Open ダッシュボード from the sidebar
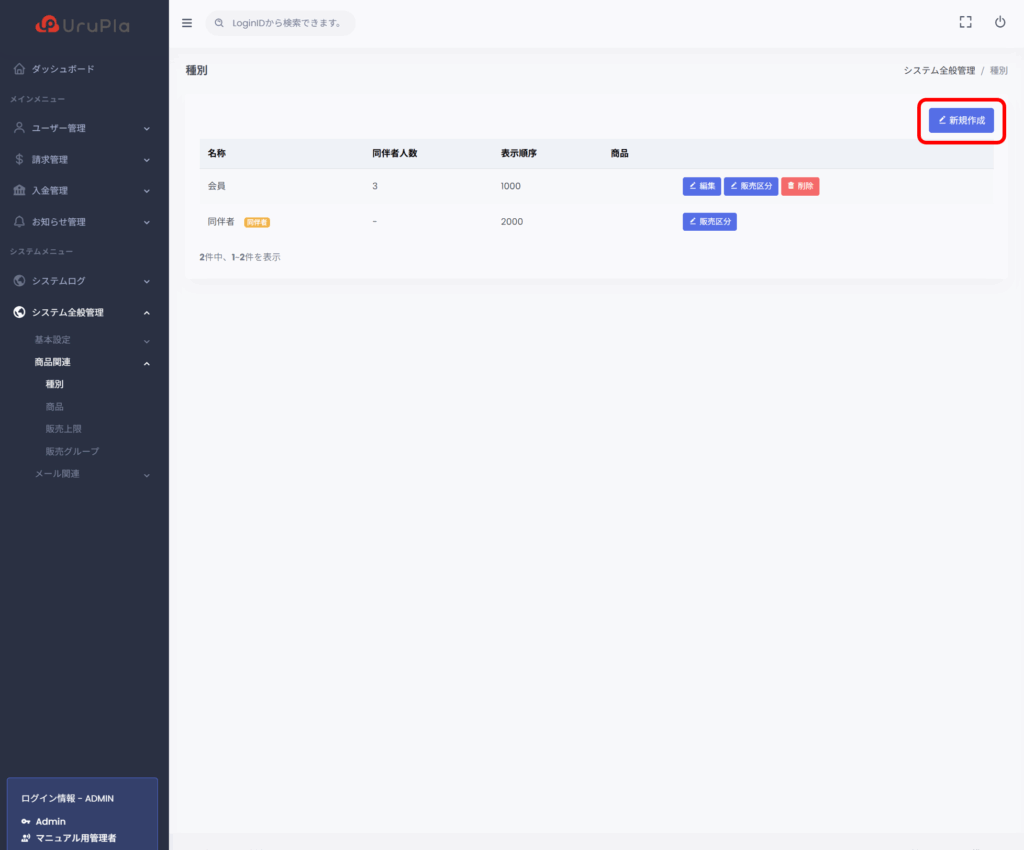Image resolution: width=1024 pixels, height=850 pixels. 62,69
